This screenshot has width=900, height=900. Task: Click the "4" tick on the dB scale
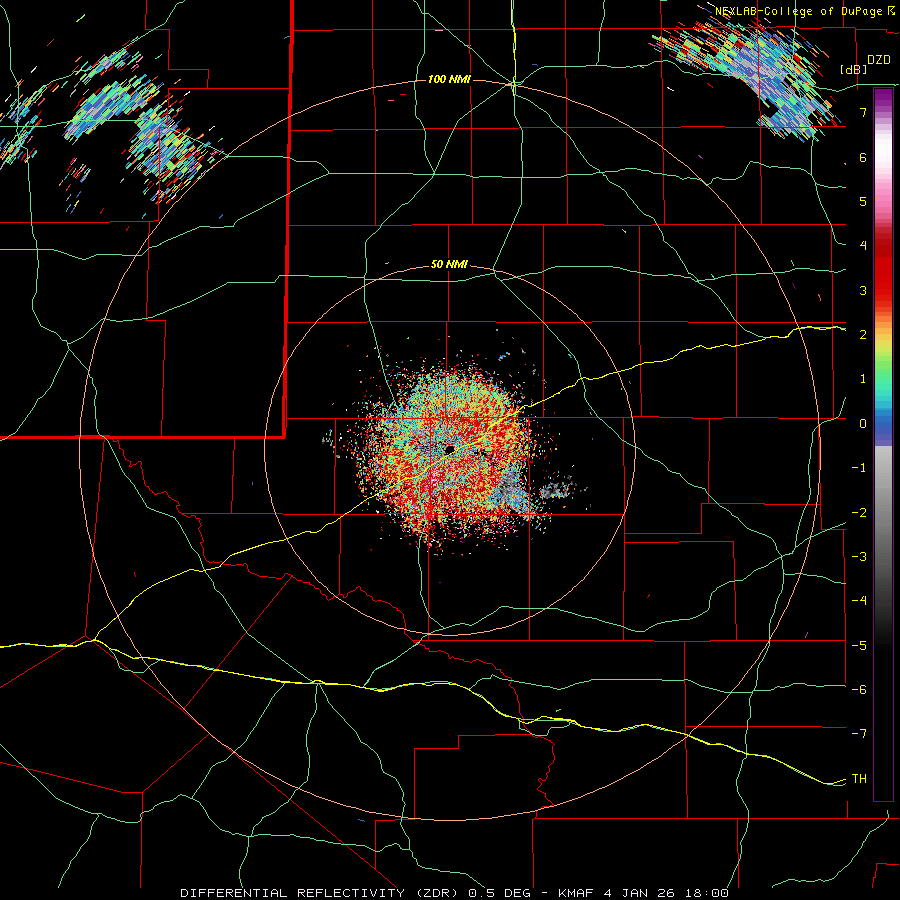coord(863,246)
